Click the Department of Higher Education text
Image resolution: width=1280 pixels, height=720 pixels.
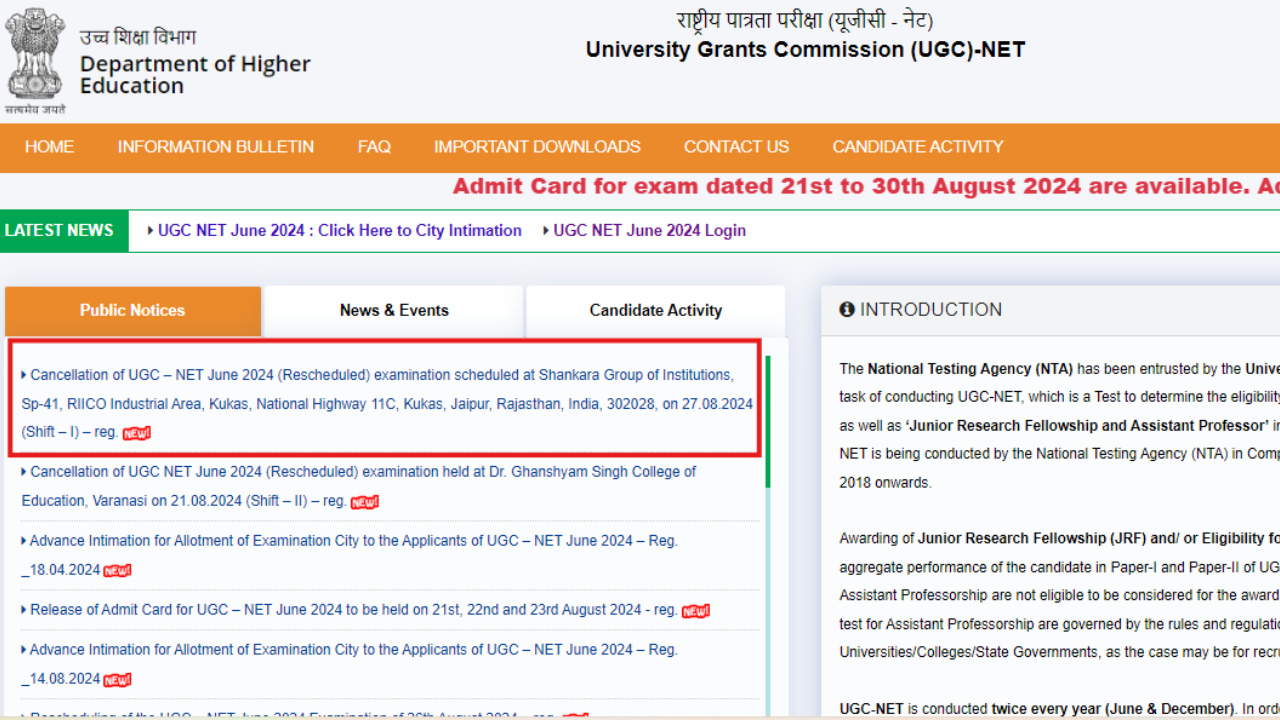pos(195,75)
